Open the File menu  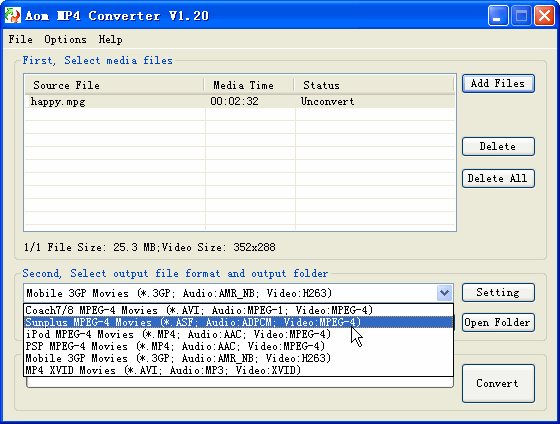point(20,39)
